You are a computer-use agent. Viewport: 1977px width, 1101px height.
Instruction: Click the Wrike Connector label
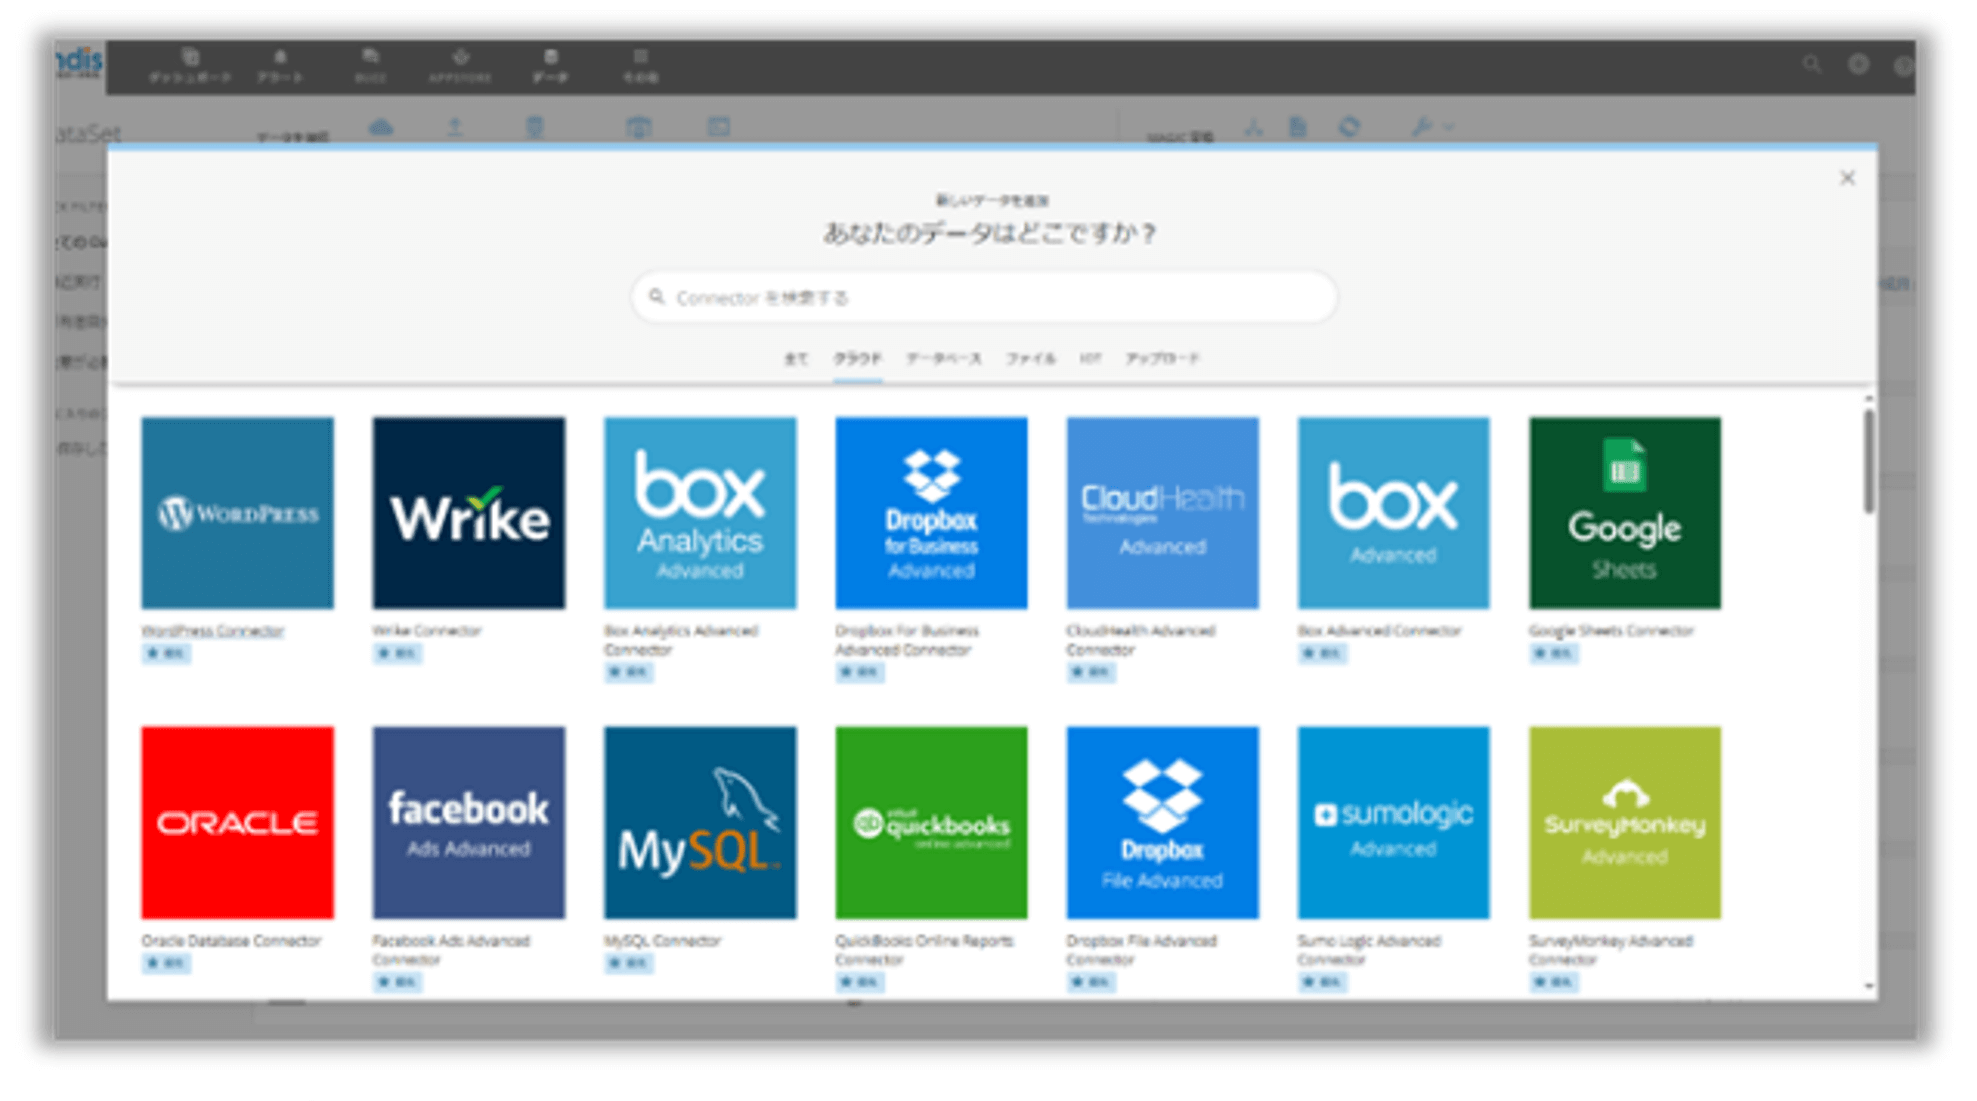click(427, 631)
